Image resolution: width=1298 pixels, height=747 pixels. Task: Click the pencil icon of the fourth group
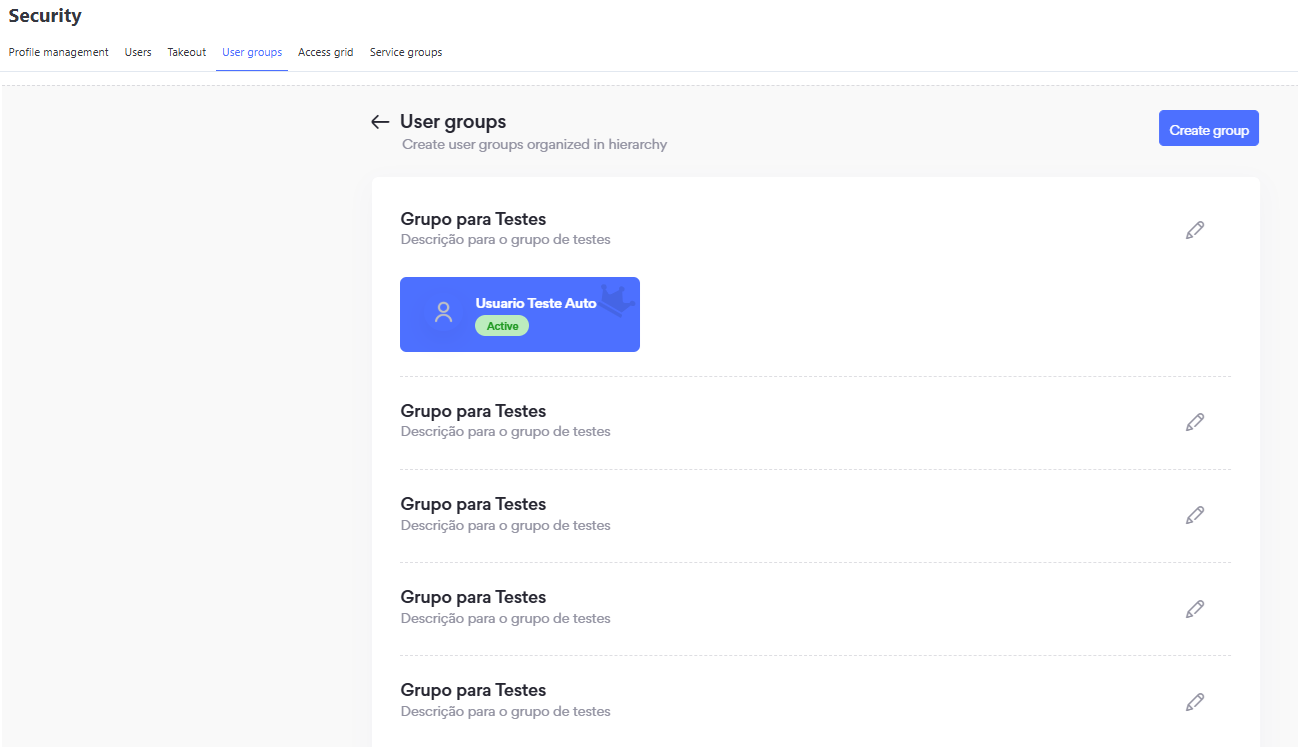pyautogui.click(x=1194, y=609)
